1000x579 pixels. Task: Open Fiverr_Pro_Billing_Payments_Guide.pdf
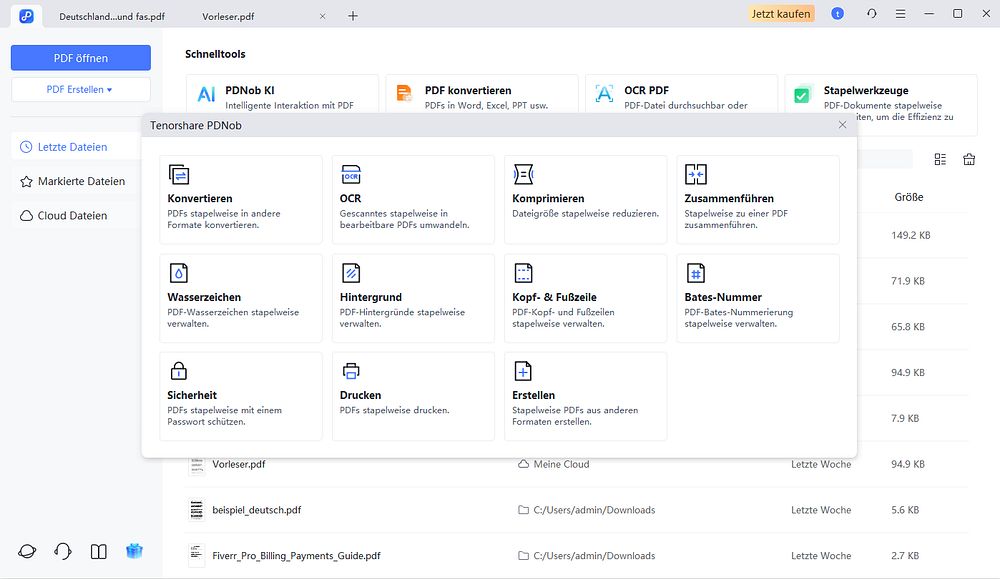pyautogui.click(x=296, y=556)
